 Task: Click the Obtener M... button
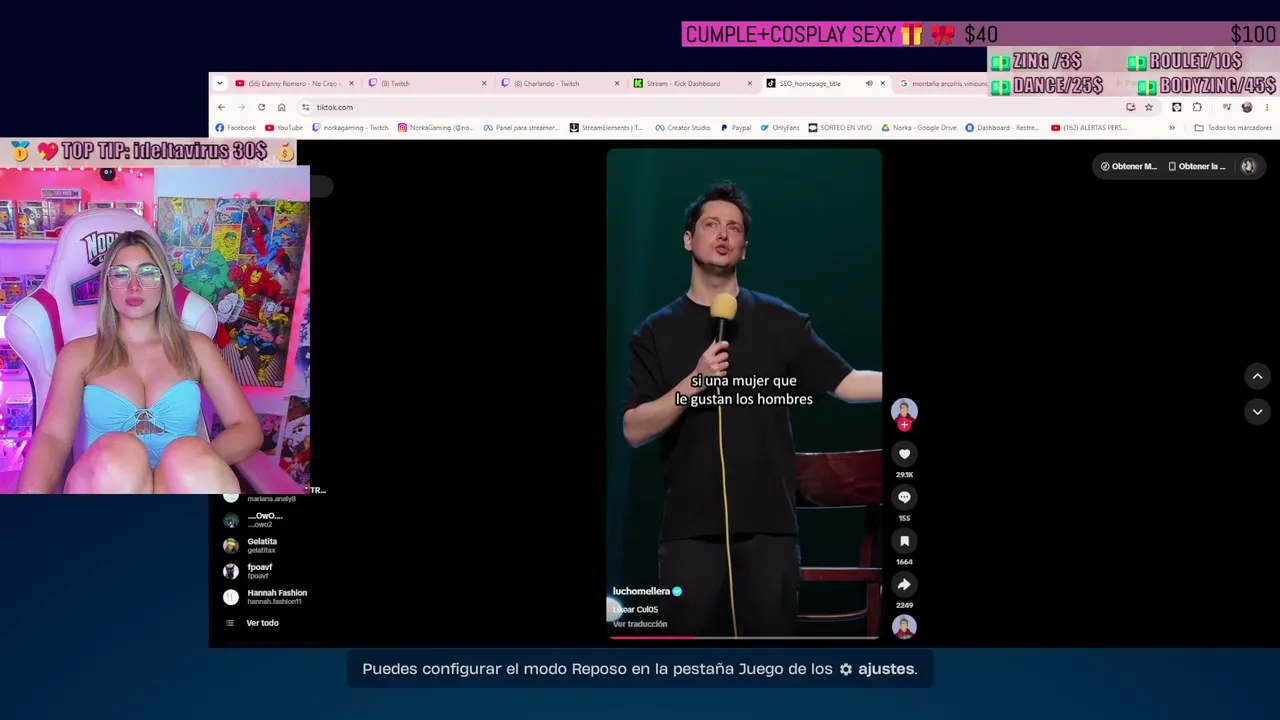tap(1128, 166)
